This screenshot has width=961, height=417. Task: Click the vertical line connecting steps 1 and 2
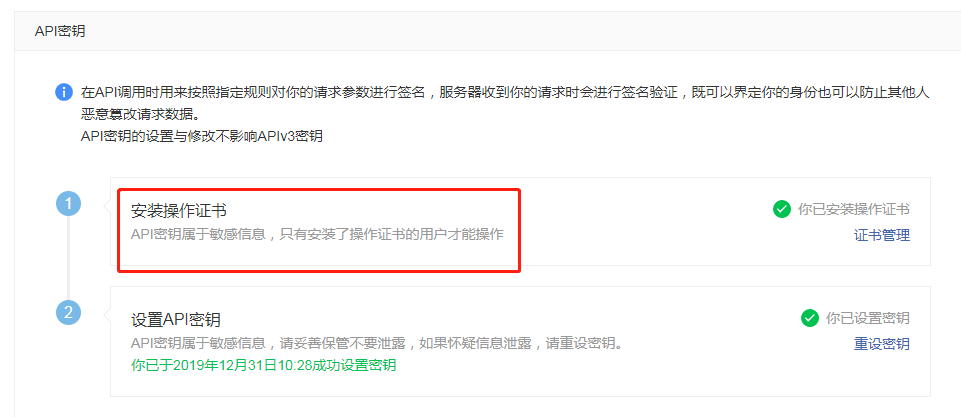[x=69, y=258]
